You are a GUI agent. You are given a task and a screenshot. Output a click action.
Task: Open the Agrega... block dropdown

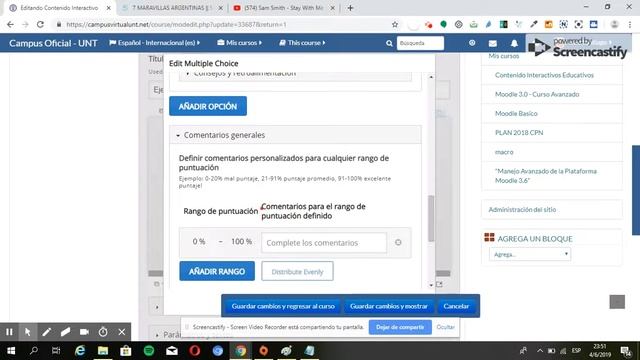[x=530, y=254]
